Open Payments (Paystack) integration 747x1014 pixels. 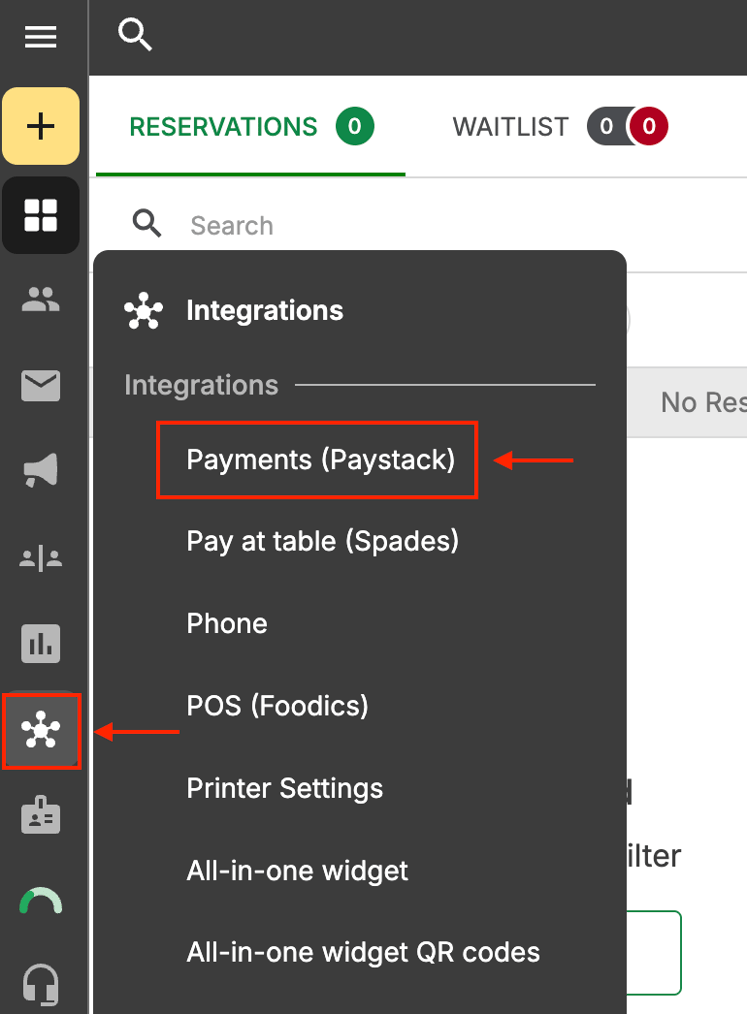(317, 460)
